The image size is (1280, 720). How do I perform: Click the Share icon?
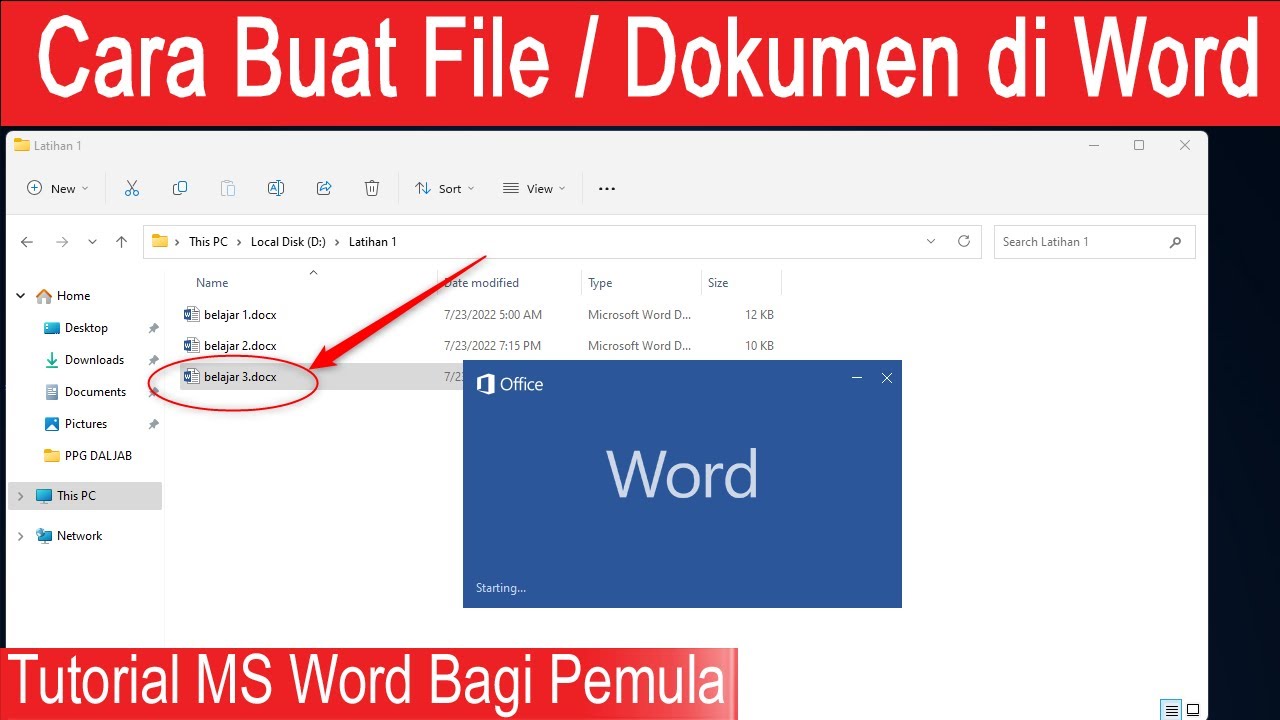pyautogui.click(x=324, y=188)
